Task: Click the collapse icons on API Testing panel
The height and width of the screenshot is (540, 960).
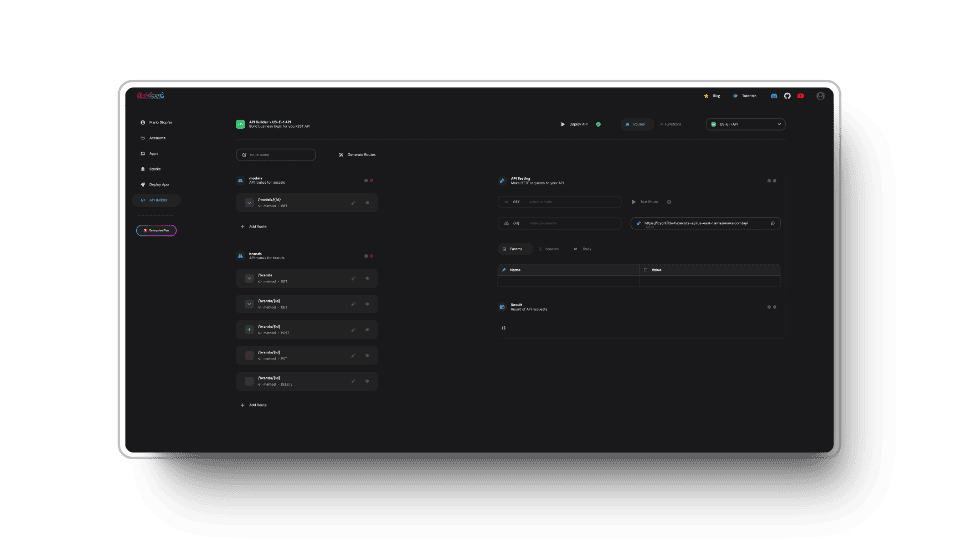Action: pyautogui.click(x=771, y=181)
